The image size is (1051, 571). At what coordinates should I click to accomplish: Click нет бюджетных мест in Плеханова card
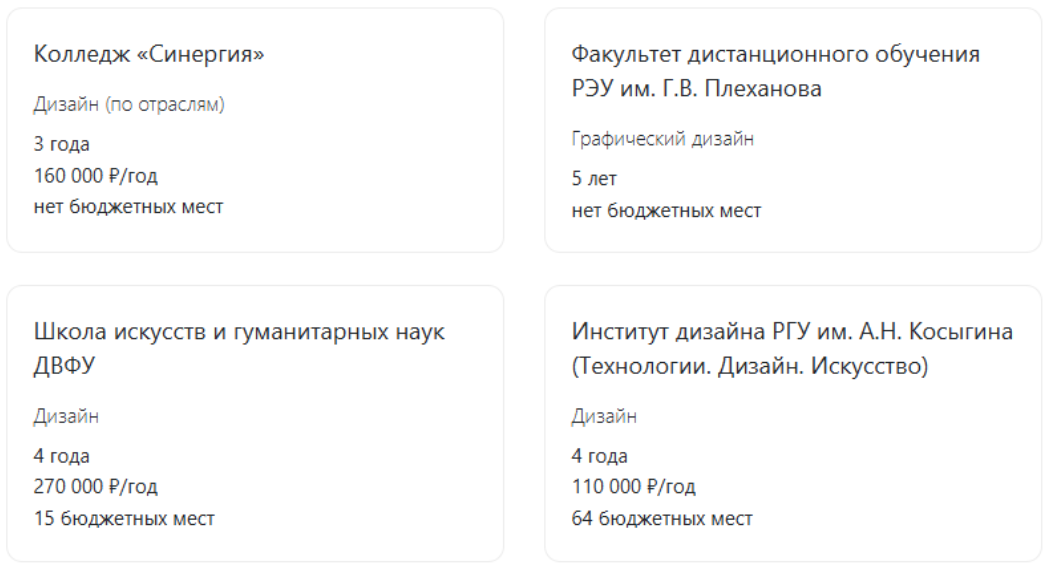666,210
